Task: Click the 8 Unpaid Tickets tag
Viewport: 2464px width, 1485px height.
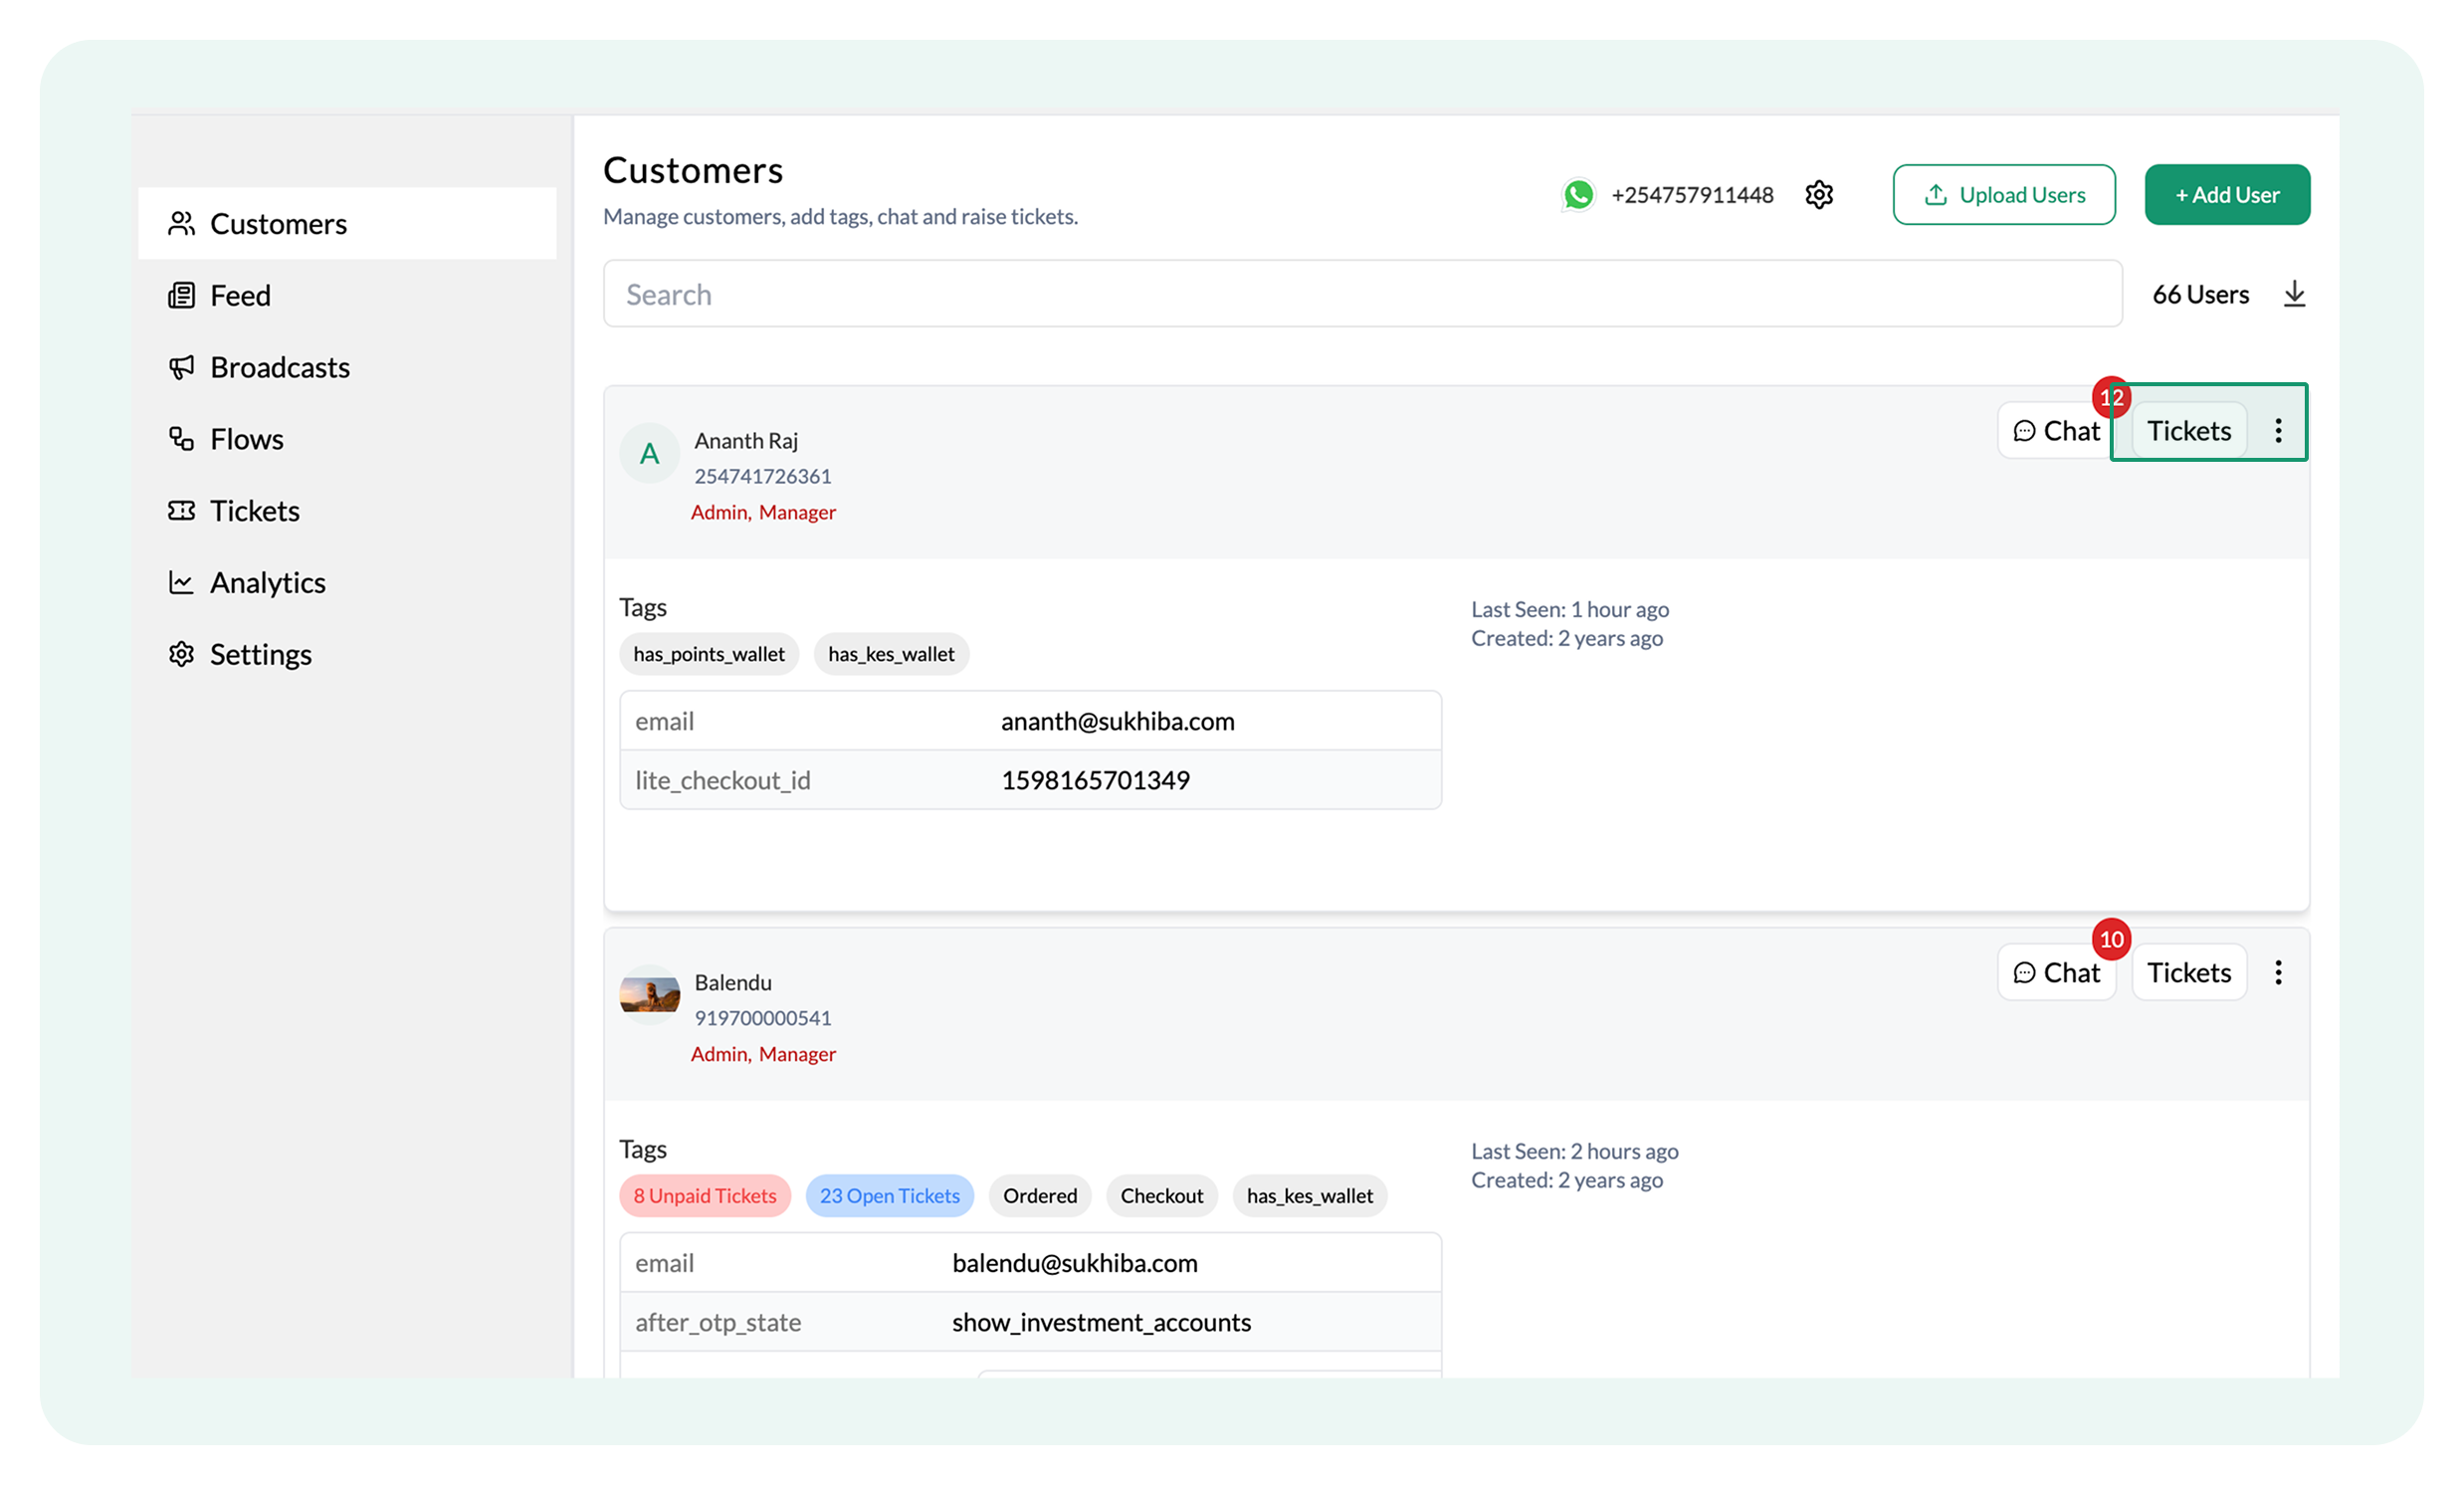Action: [x=704, y=1196]
